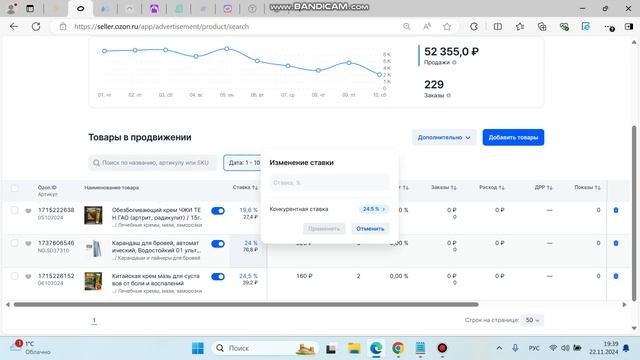
Task: Delete product 1715226152 with trash icon
Action: (x=616, y=276)
